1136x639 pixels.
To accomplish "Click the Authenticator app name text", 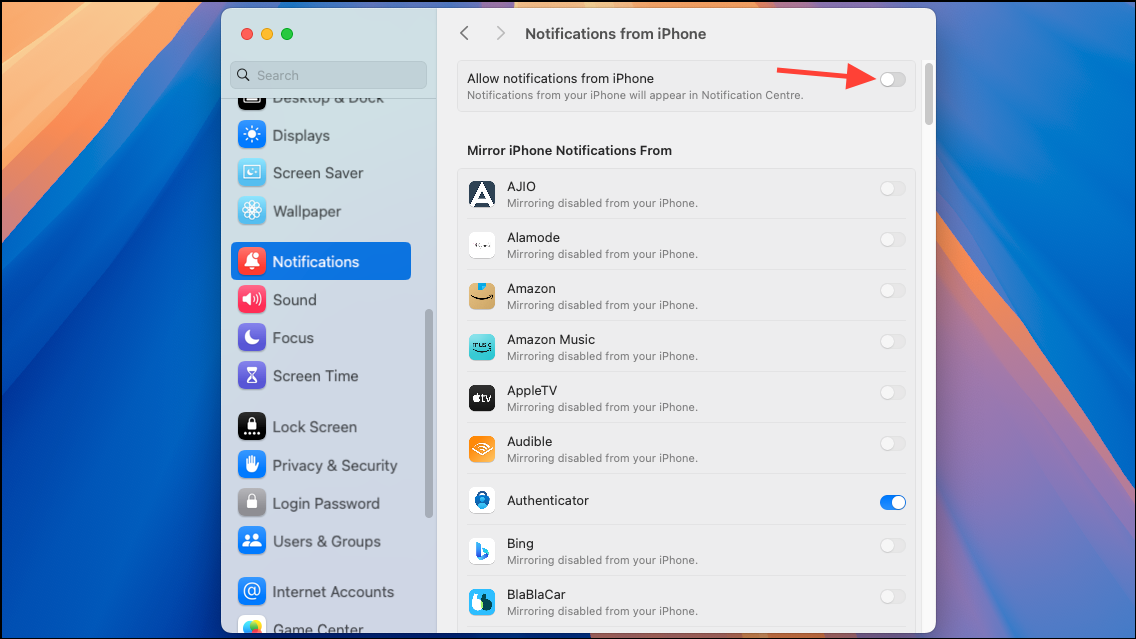I will (548, 500).
